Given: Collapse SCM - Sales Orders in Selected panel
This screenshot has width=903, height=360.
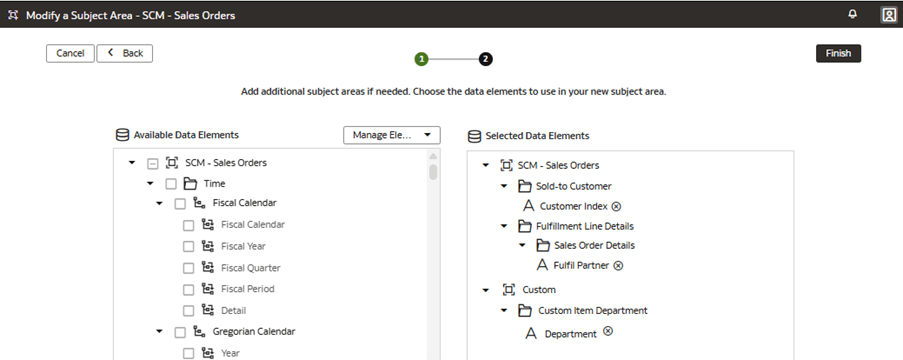Looking at the screenshot, I should [x=485, y=165].
